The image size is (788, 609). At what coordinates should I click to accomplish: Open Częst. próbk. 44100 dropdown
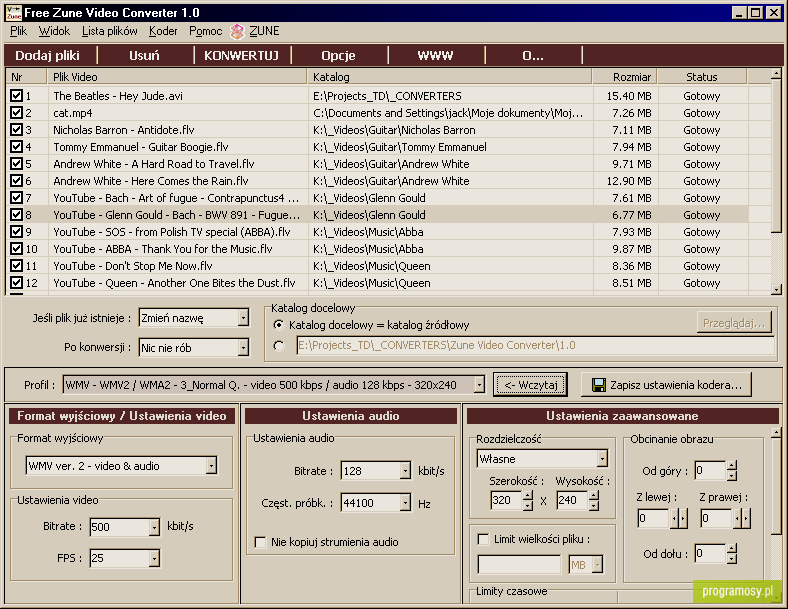405,502
